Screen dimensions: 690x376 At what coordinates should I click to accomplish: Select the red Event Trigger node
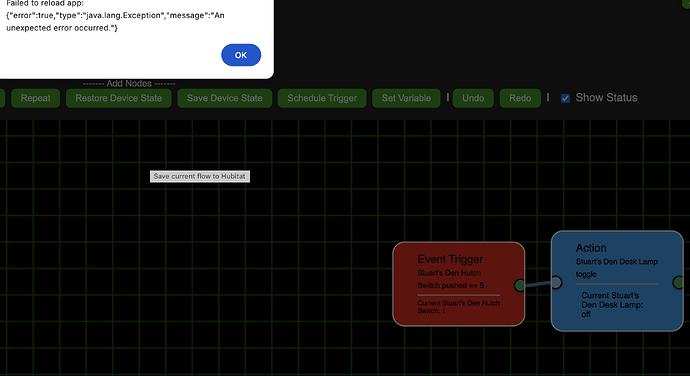tap(459, 284)
